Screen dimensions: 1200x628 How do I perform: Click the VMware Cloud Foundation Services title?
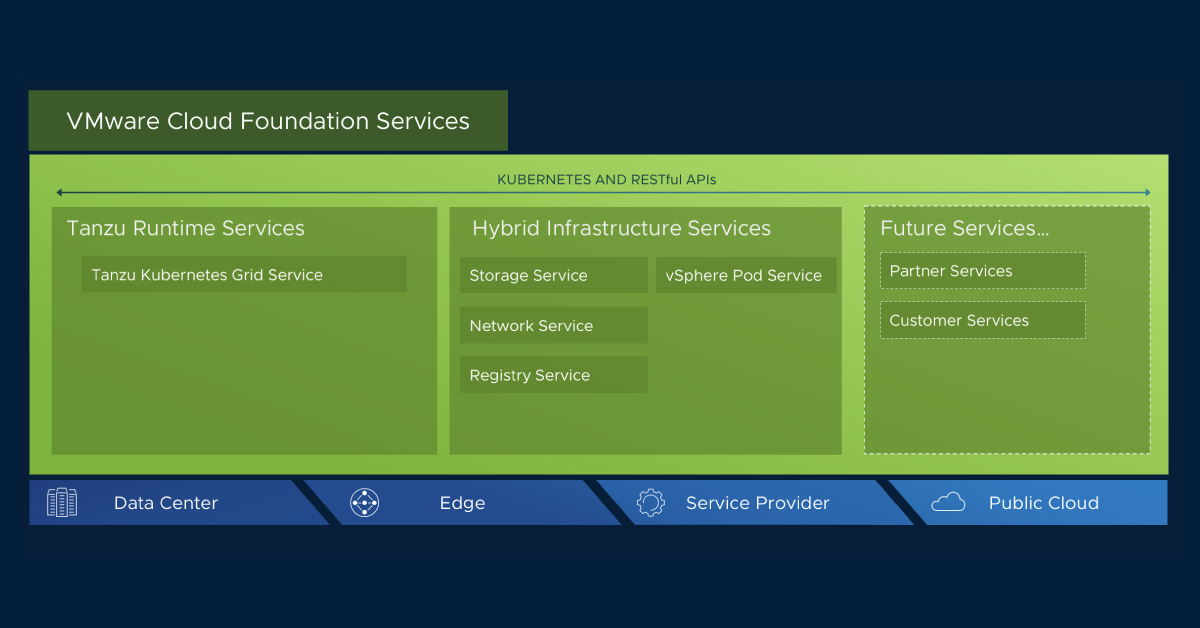(x=268, y=121)
